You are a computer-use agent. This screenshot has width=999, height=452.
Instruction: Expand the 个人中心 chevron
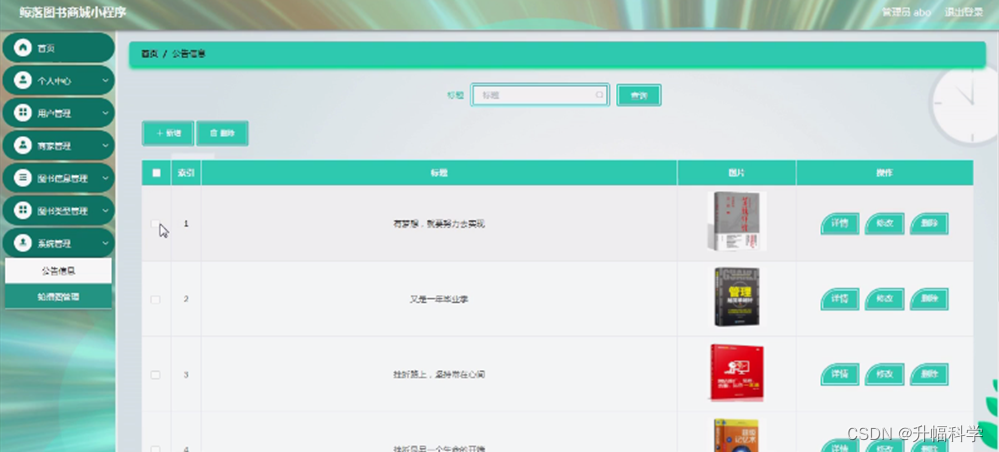click(x=105, y=81)
